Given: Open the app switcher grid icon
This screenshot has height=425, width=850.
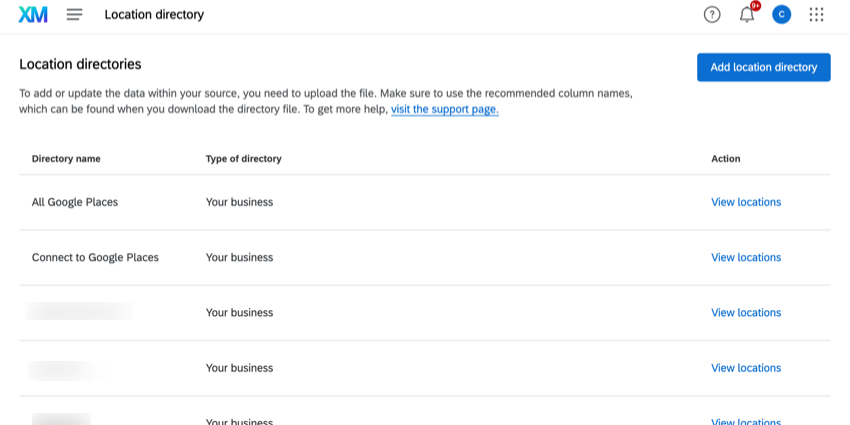Looking at the screenshot, I should pyautogui.click(x=816, y=15).
